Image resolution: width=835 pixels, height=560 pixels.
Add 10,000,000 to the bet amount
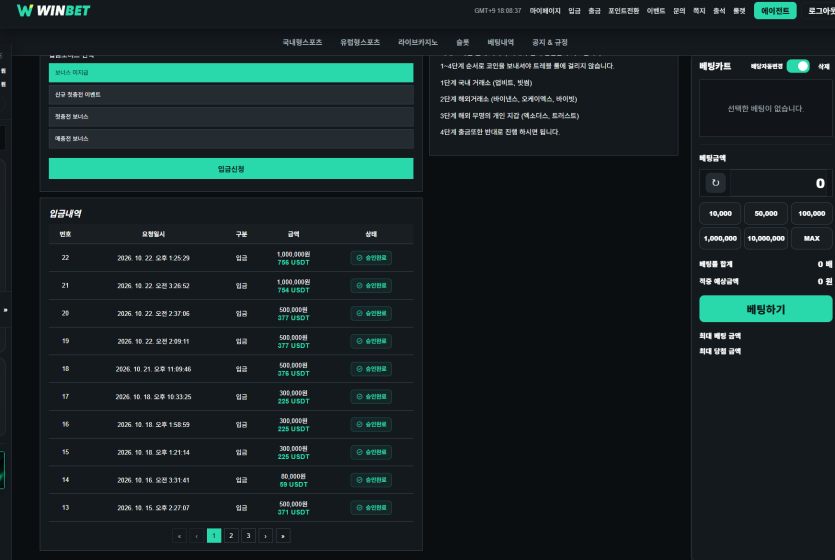766,238
